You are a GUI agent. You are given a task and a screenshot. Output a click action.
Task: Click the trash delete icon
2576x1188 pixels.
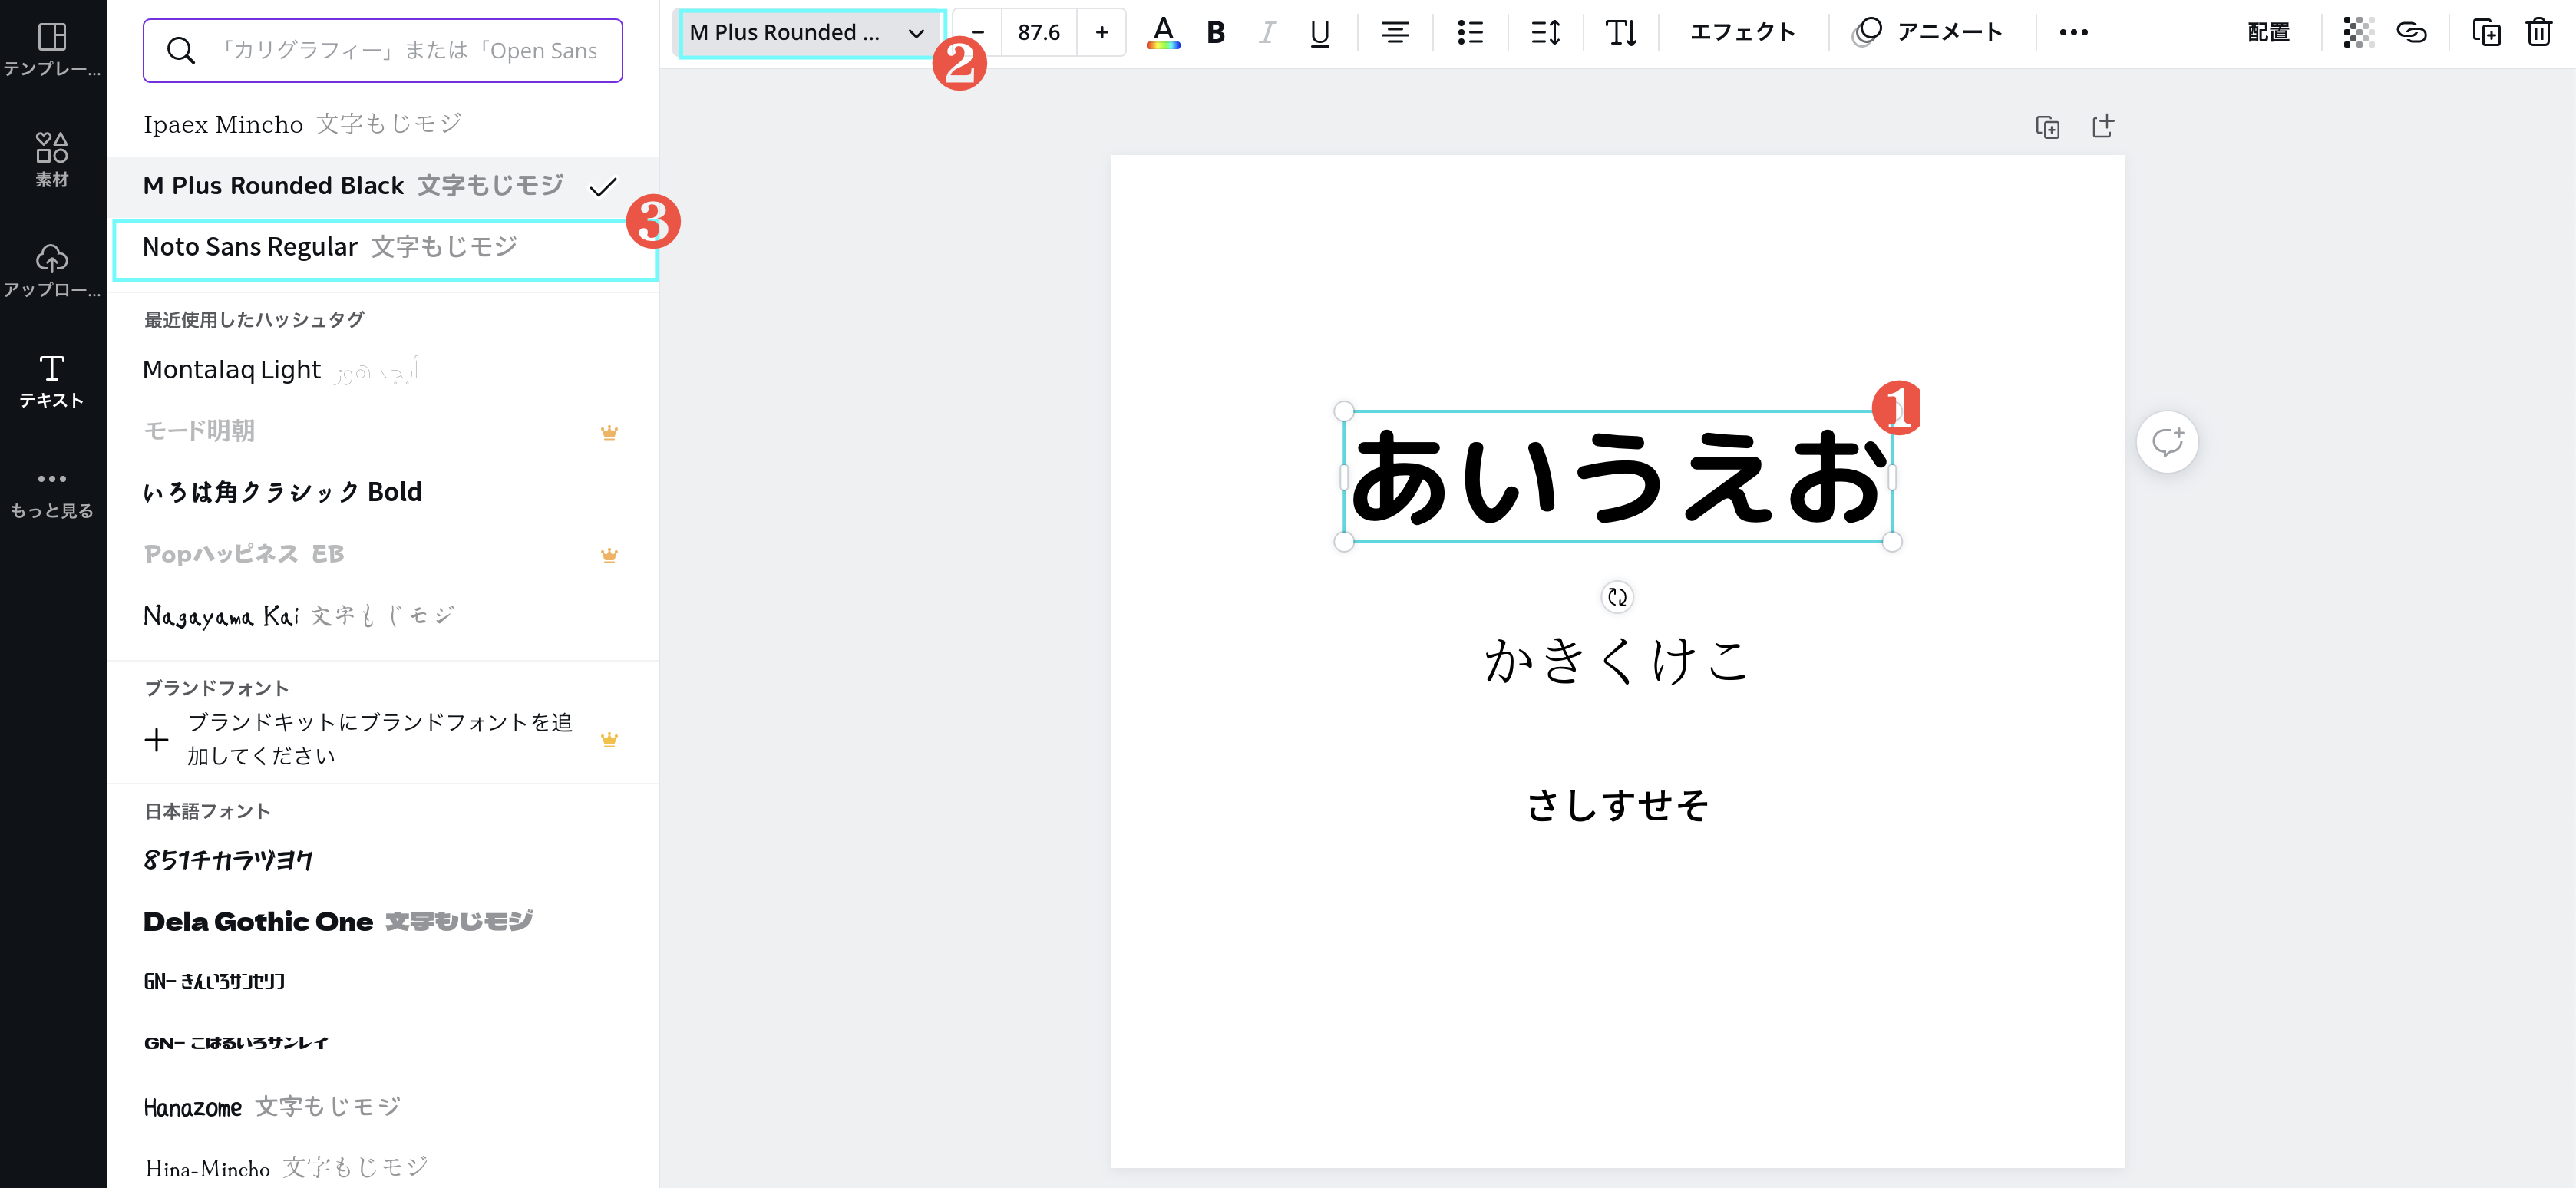(2538, 32)
